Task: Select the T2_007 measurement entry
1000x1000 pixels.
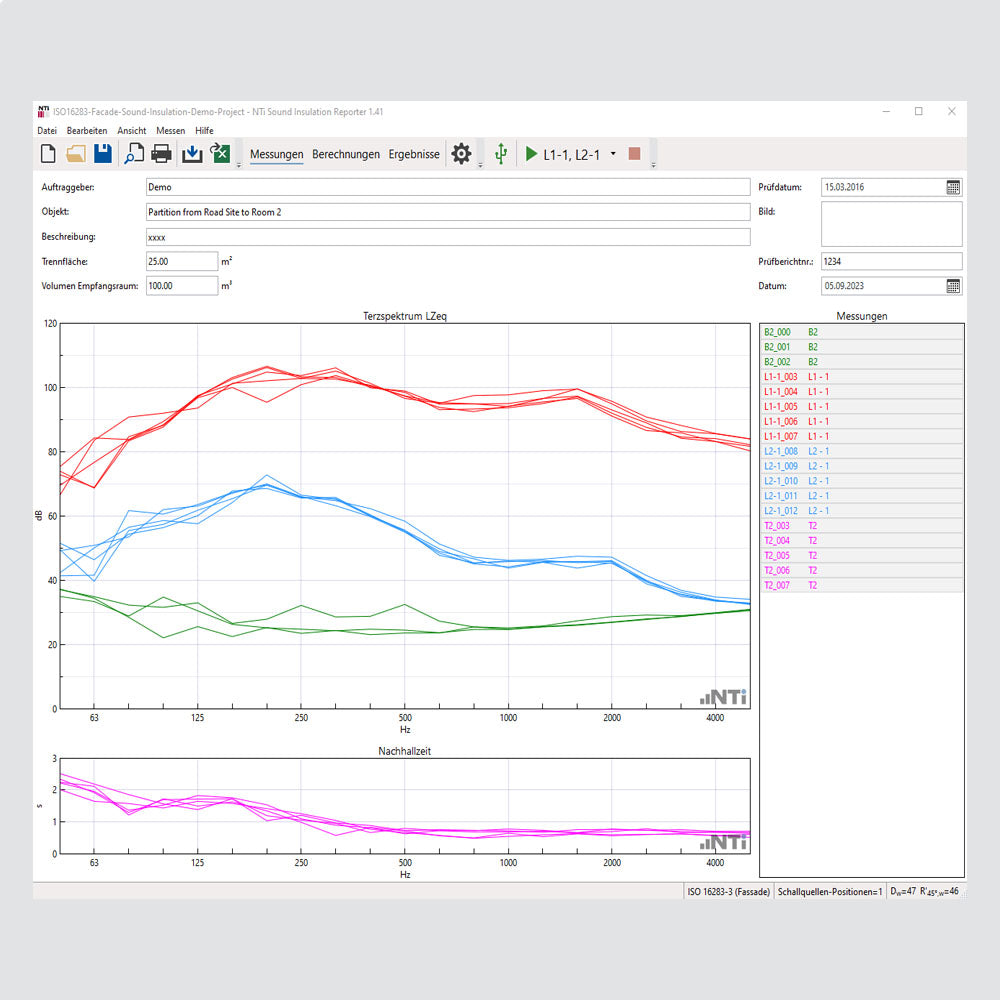Action: point(777,585)
